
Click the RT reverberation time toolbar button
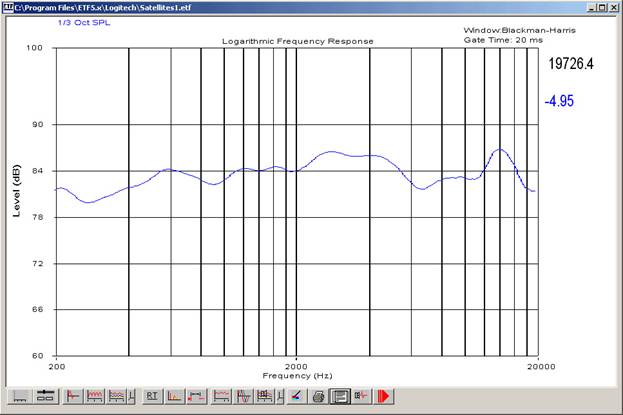[153, 396]
